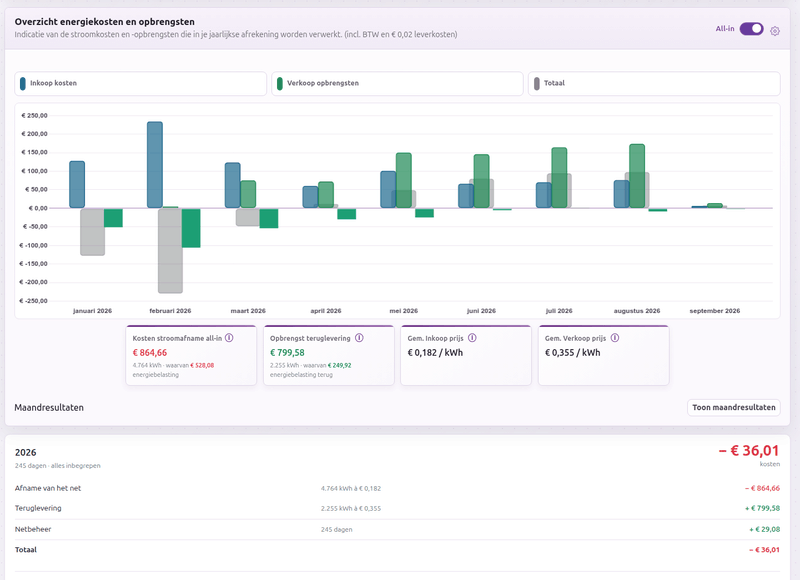The image size is (800, 580).
Task: Select the blue januari 2026 purchase bar
Action: click(x=77, y=185)
